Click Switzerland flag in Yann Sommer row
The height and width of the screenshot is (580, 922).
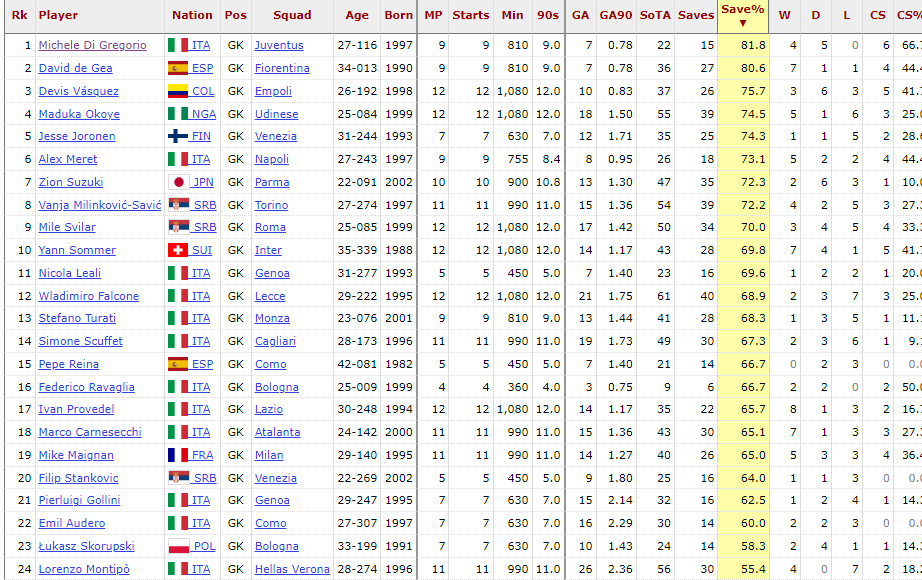tap(177, 251)
